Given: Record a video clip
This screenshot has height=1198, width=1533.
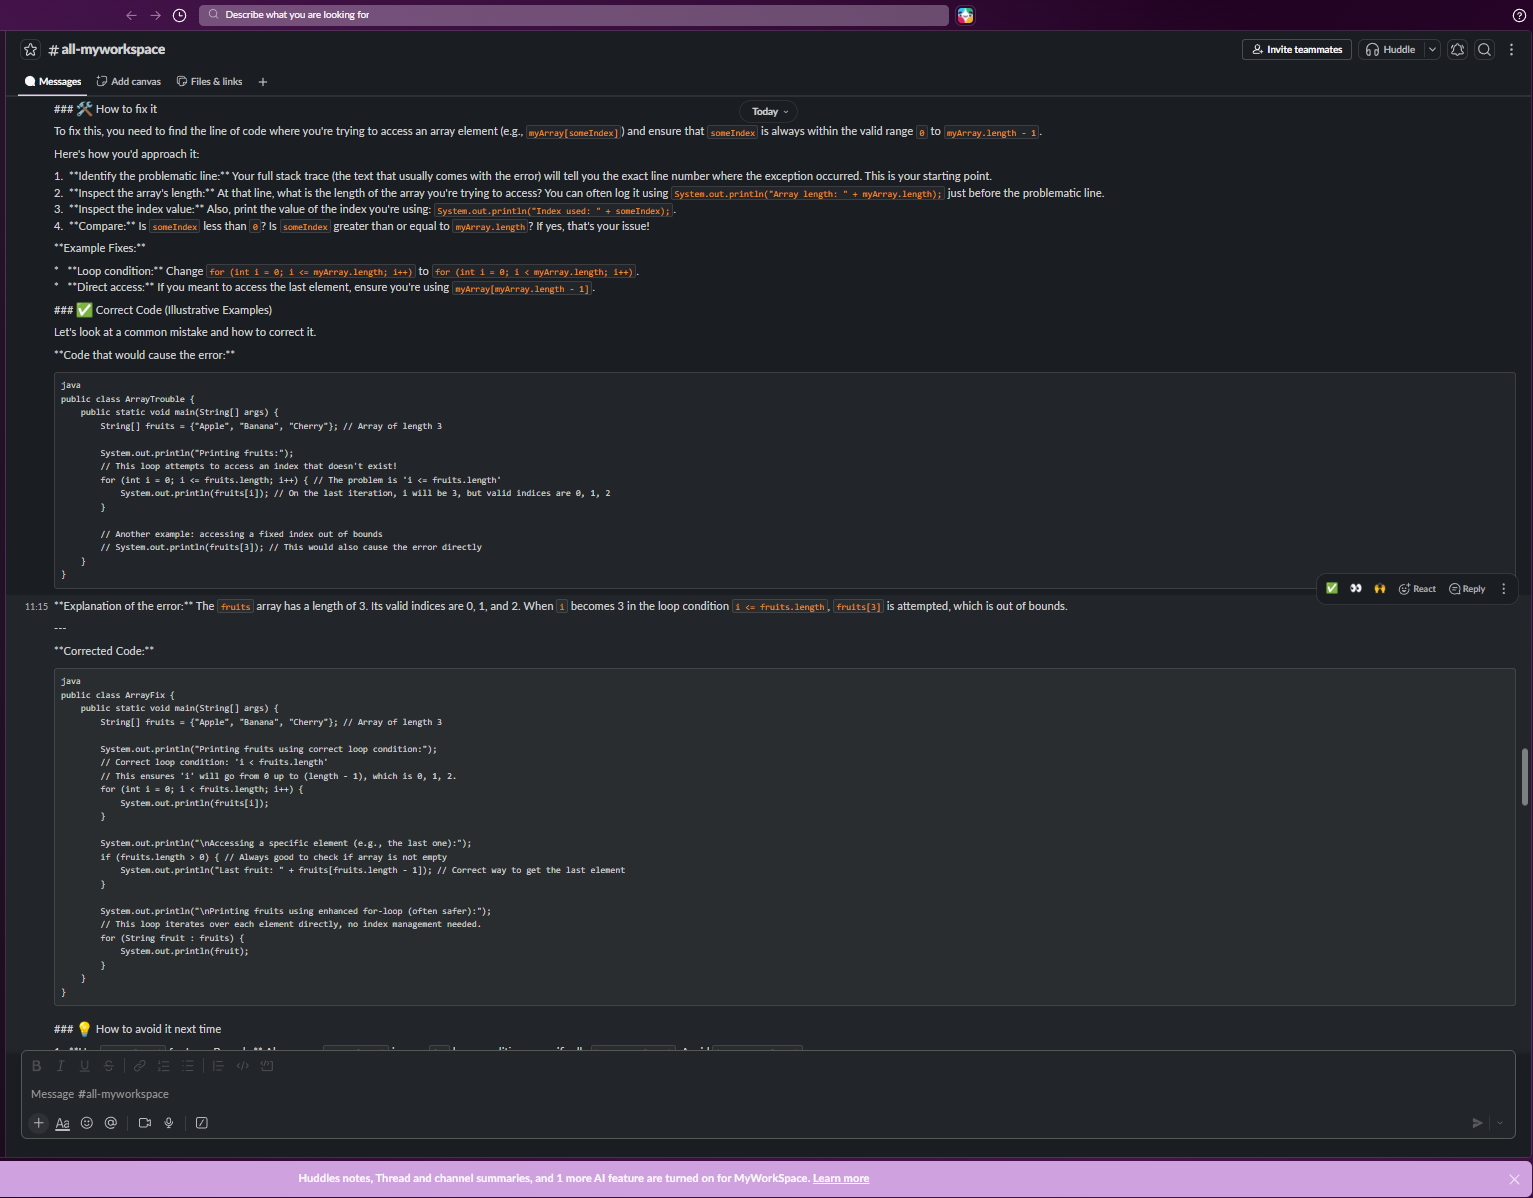Looking at the screenshot, I should [145, 1123].
